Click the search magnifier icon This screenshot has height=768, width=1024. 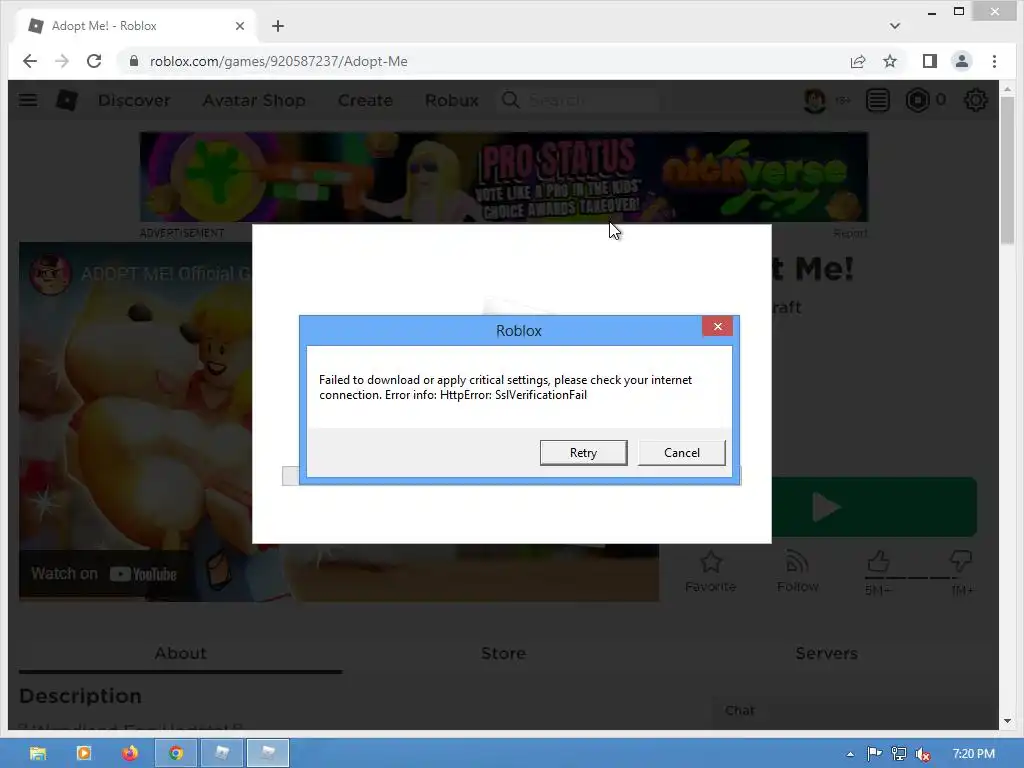point(511,101)
